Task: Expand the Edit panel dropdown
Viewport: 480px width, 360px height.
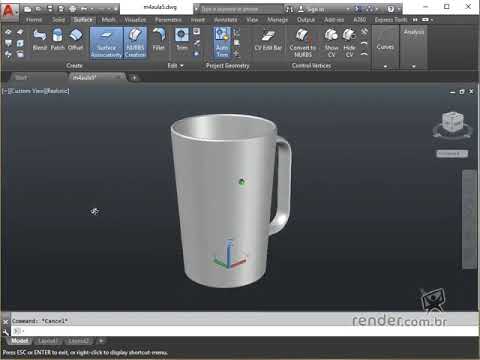Action: pos(175,66)
